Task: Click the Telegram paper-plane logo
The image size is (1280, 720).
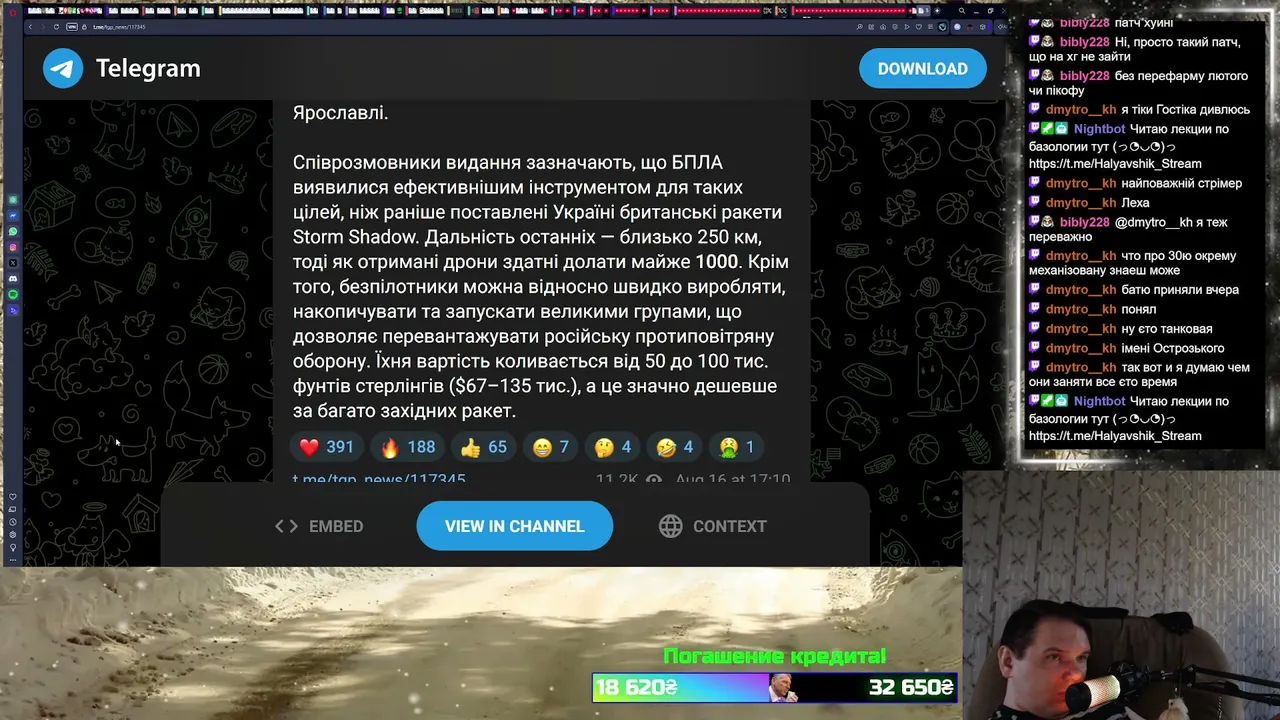Action: [63, 68]
